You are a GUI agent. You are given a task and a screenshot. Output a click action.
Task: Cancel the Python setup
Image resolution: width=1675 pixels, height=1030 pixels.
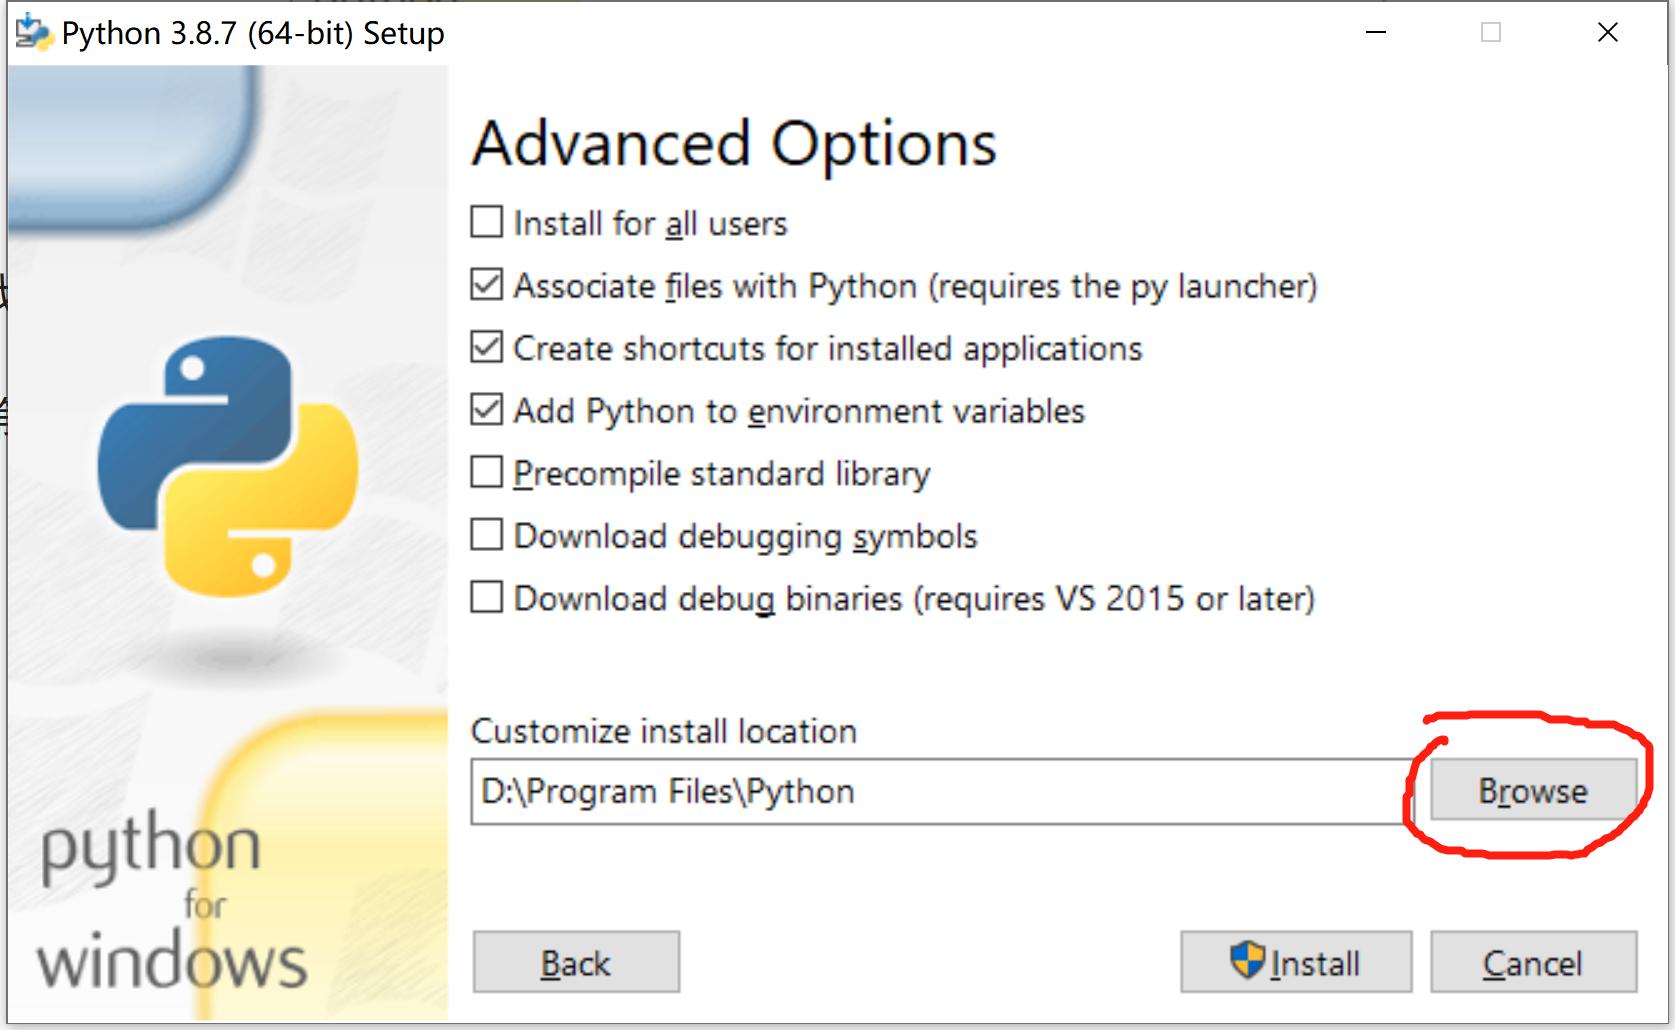coord(1533,963)
